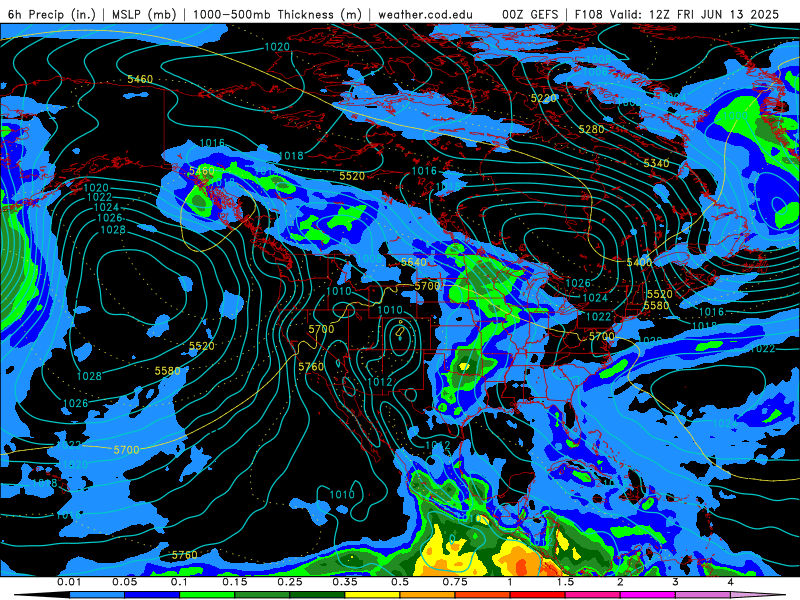Click the '1000-500mb Thickness (m)' header label
Image resolution: width=800 pixels, height=600 pixels.
pyautogui.click(x=277, y=14)
